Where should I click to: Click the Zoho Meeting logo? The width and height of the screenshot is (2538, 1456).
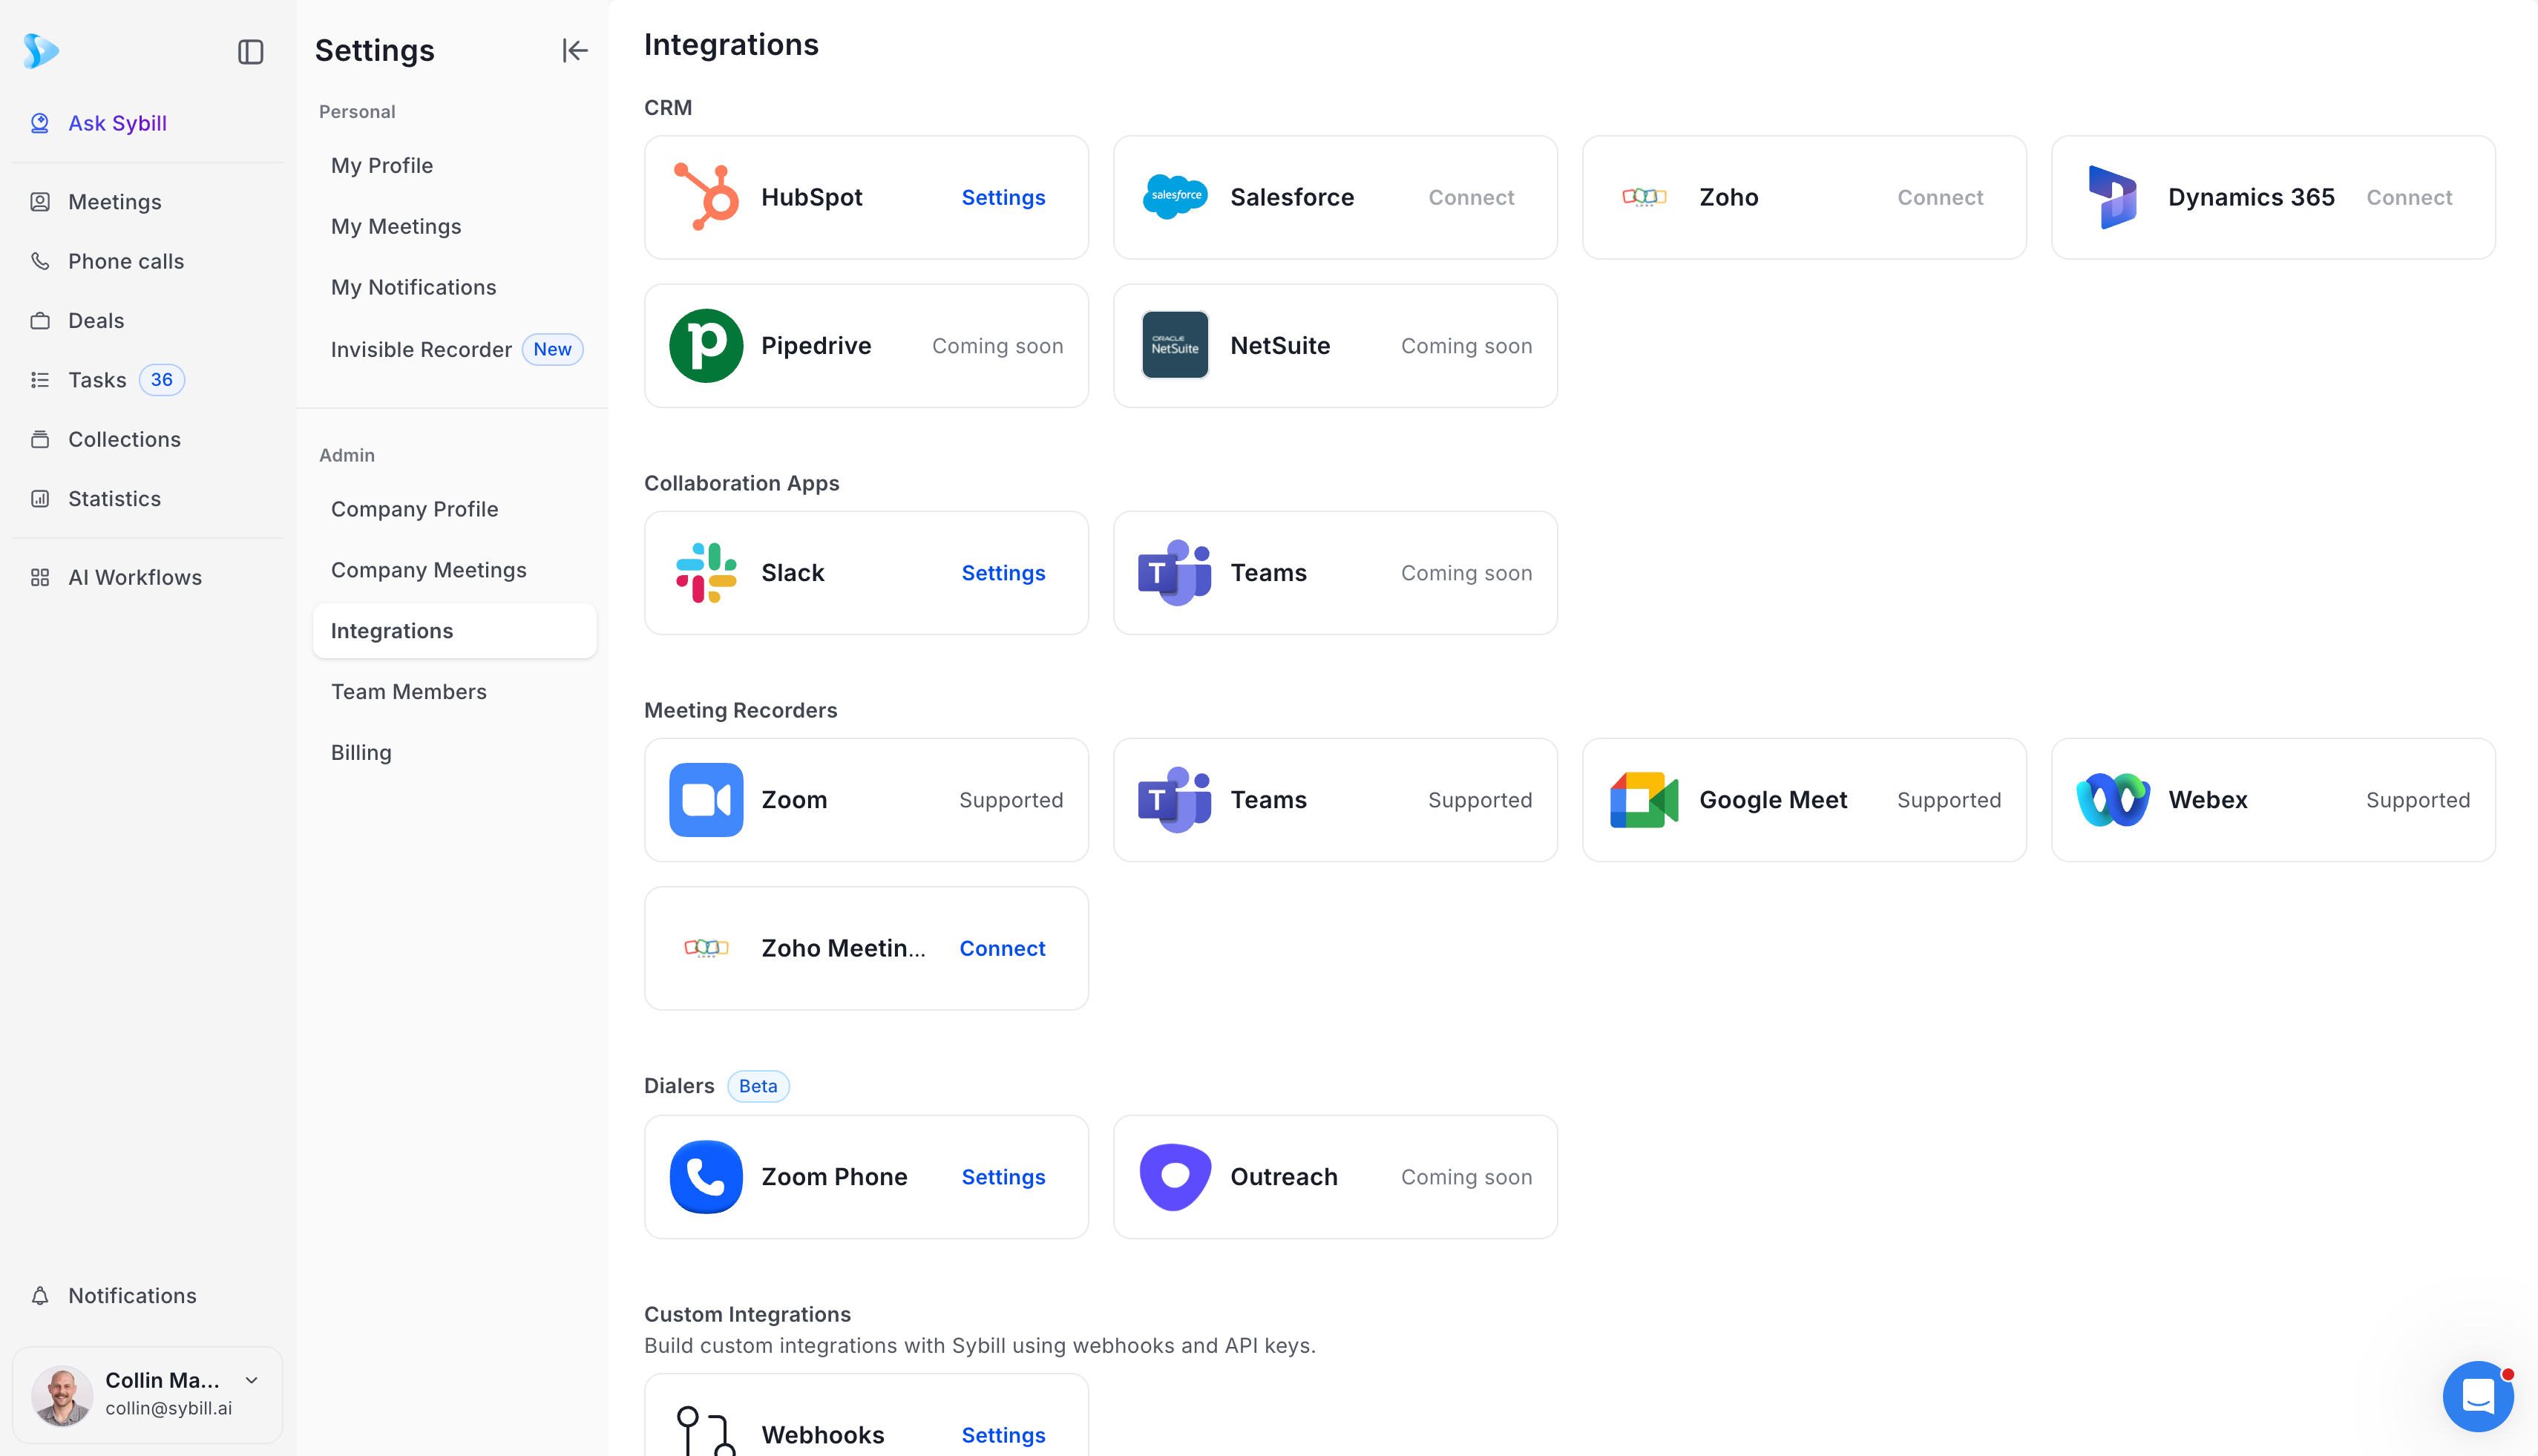coord(706,948)
